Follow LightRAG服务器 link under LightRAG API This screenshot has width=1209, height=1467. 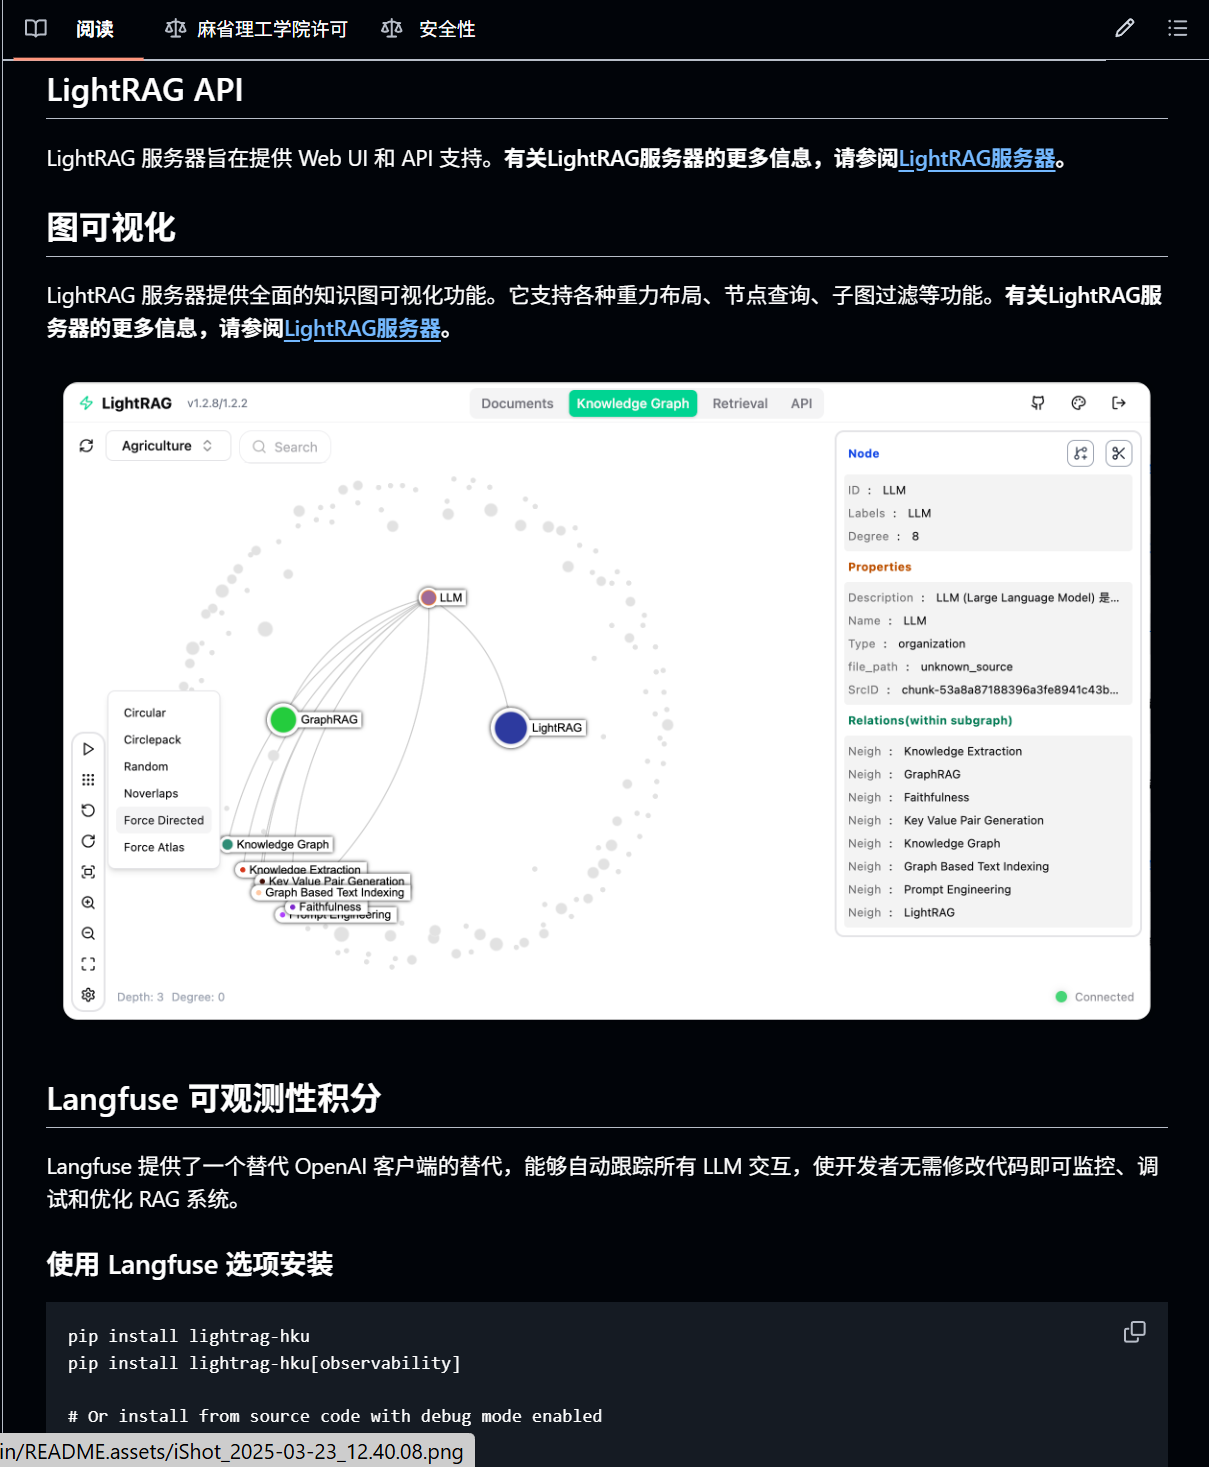[x=977, y=159]
